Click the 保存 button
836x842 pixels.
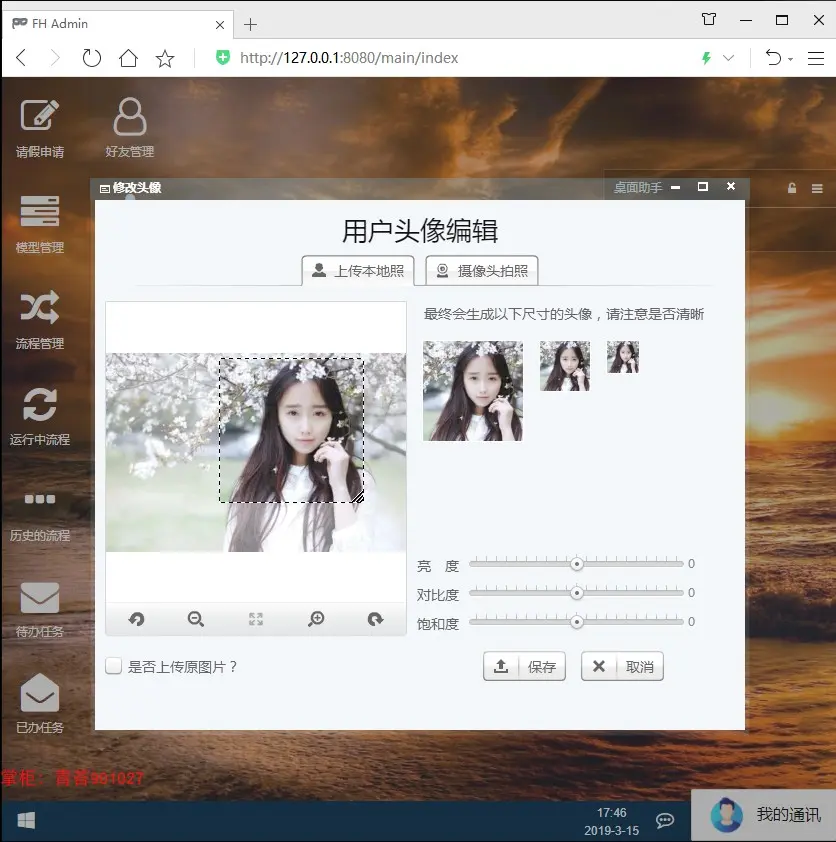coord(525,666)
